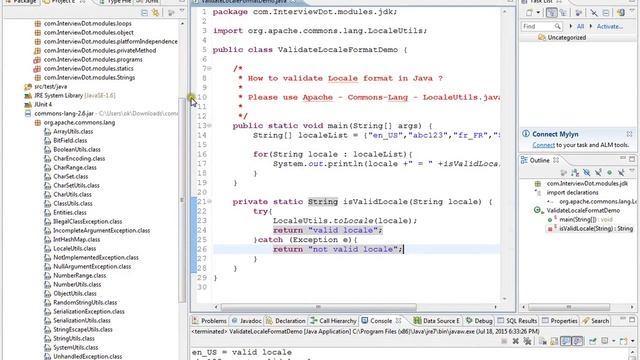The image size is (640, 360).
Task: Toggle Scroll Lock in Console toolbar
Action: [554, 341]
